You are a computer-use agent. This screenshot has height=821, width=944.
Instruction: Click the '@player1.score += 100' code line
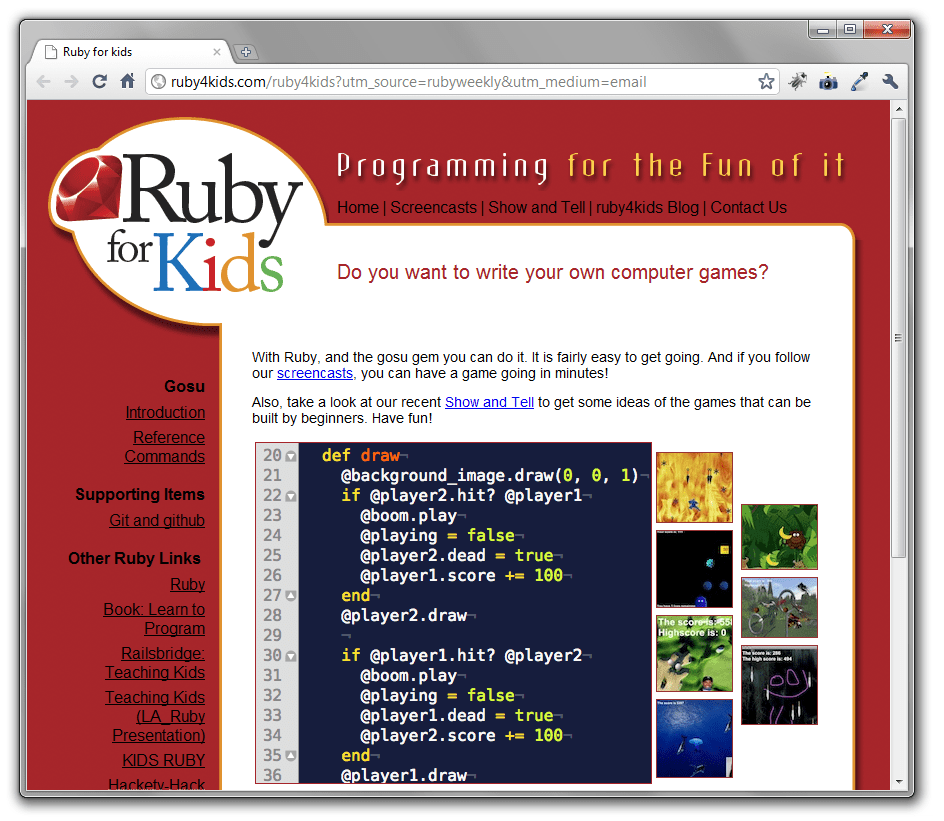point(461,576)
